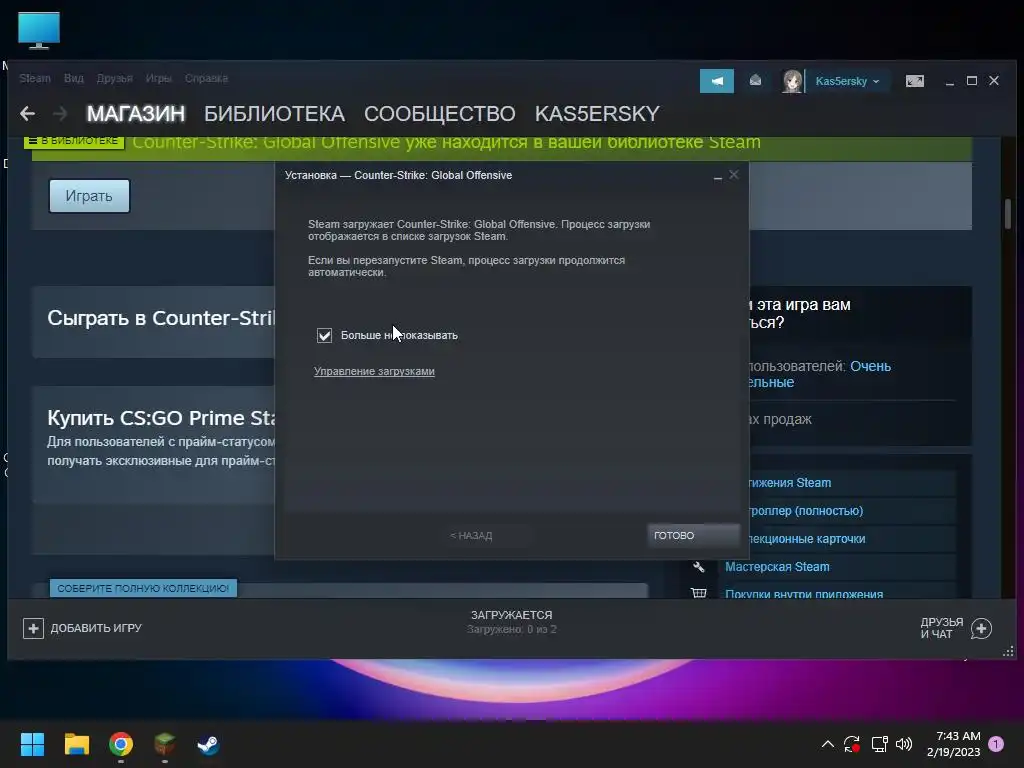Screen dimensions: 1024x768
Task: Click ДОБАВИТЬ ИГРУ label
Action: (x=96, y=628)
